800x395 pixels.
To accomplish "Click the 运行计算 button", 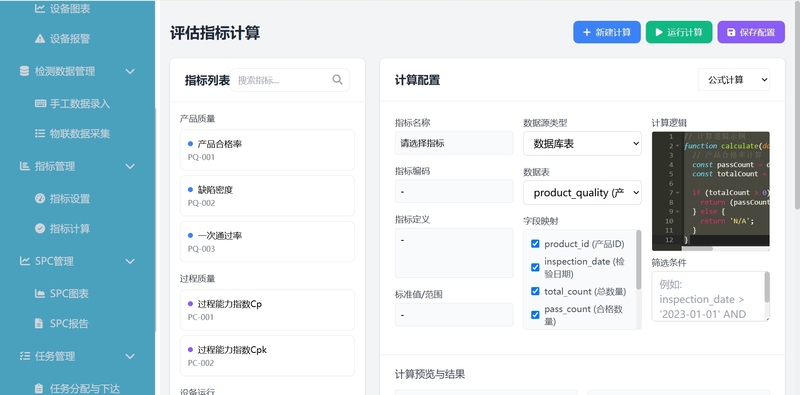I will 679,32.
